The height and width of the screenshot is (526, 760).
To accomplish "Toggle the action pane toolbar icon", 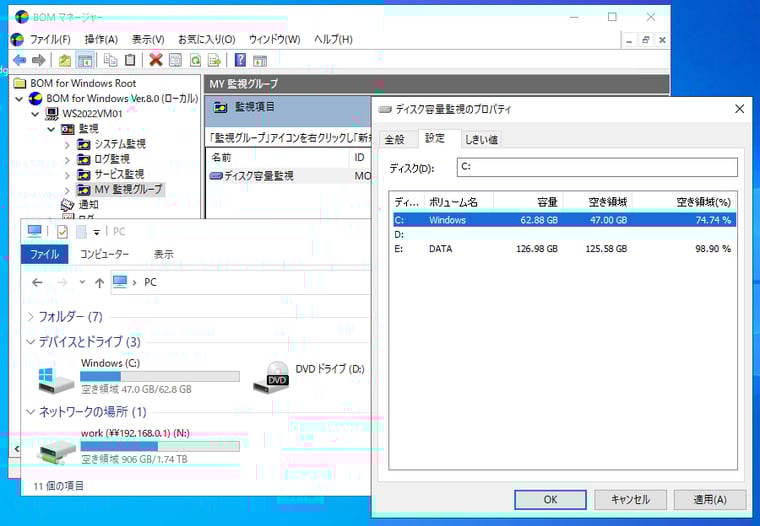I will [x=260, y=60].
